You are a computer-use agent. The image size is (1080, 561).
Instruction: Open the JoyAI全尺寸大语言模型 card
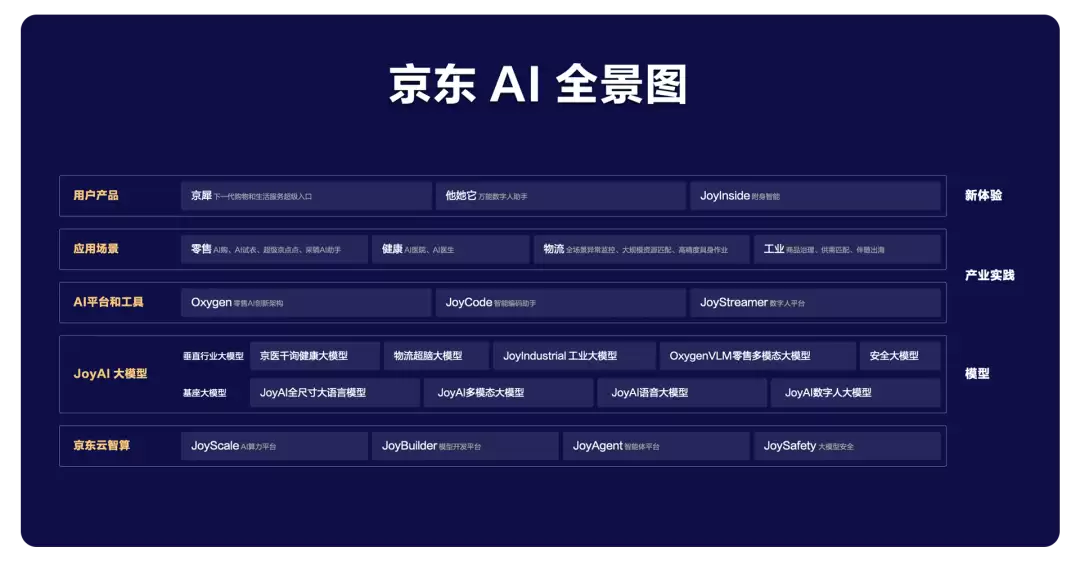point(335,393)
